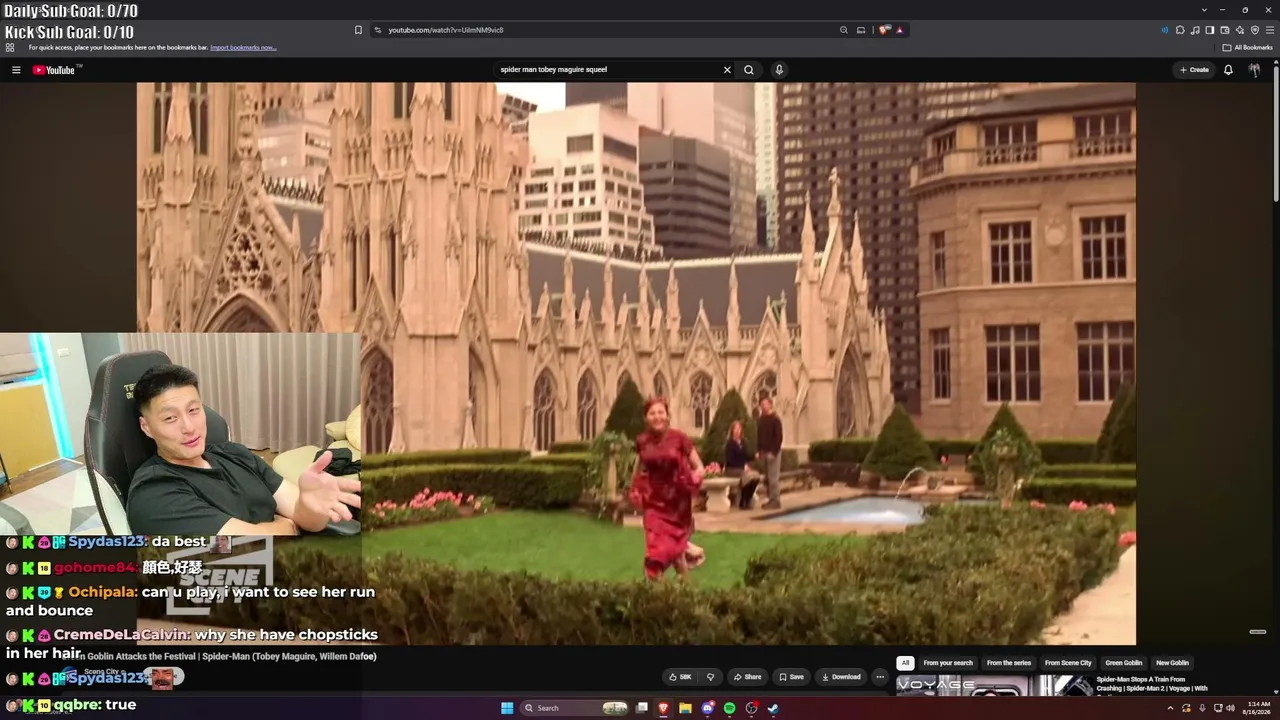This screenshot has height=720, width=1280.
Task: Open the Voyage train video thumbnail
Action: click(x=993, y=686)
